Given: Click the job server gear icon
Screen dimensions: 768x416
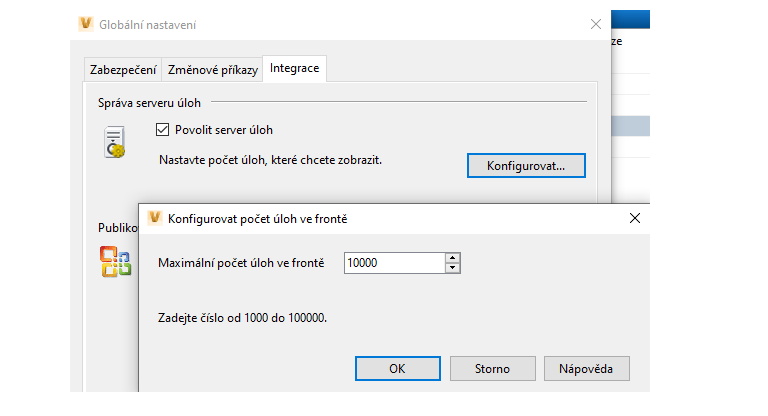Looking at the screenshot, I should 115,142.
